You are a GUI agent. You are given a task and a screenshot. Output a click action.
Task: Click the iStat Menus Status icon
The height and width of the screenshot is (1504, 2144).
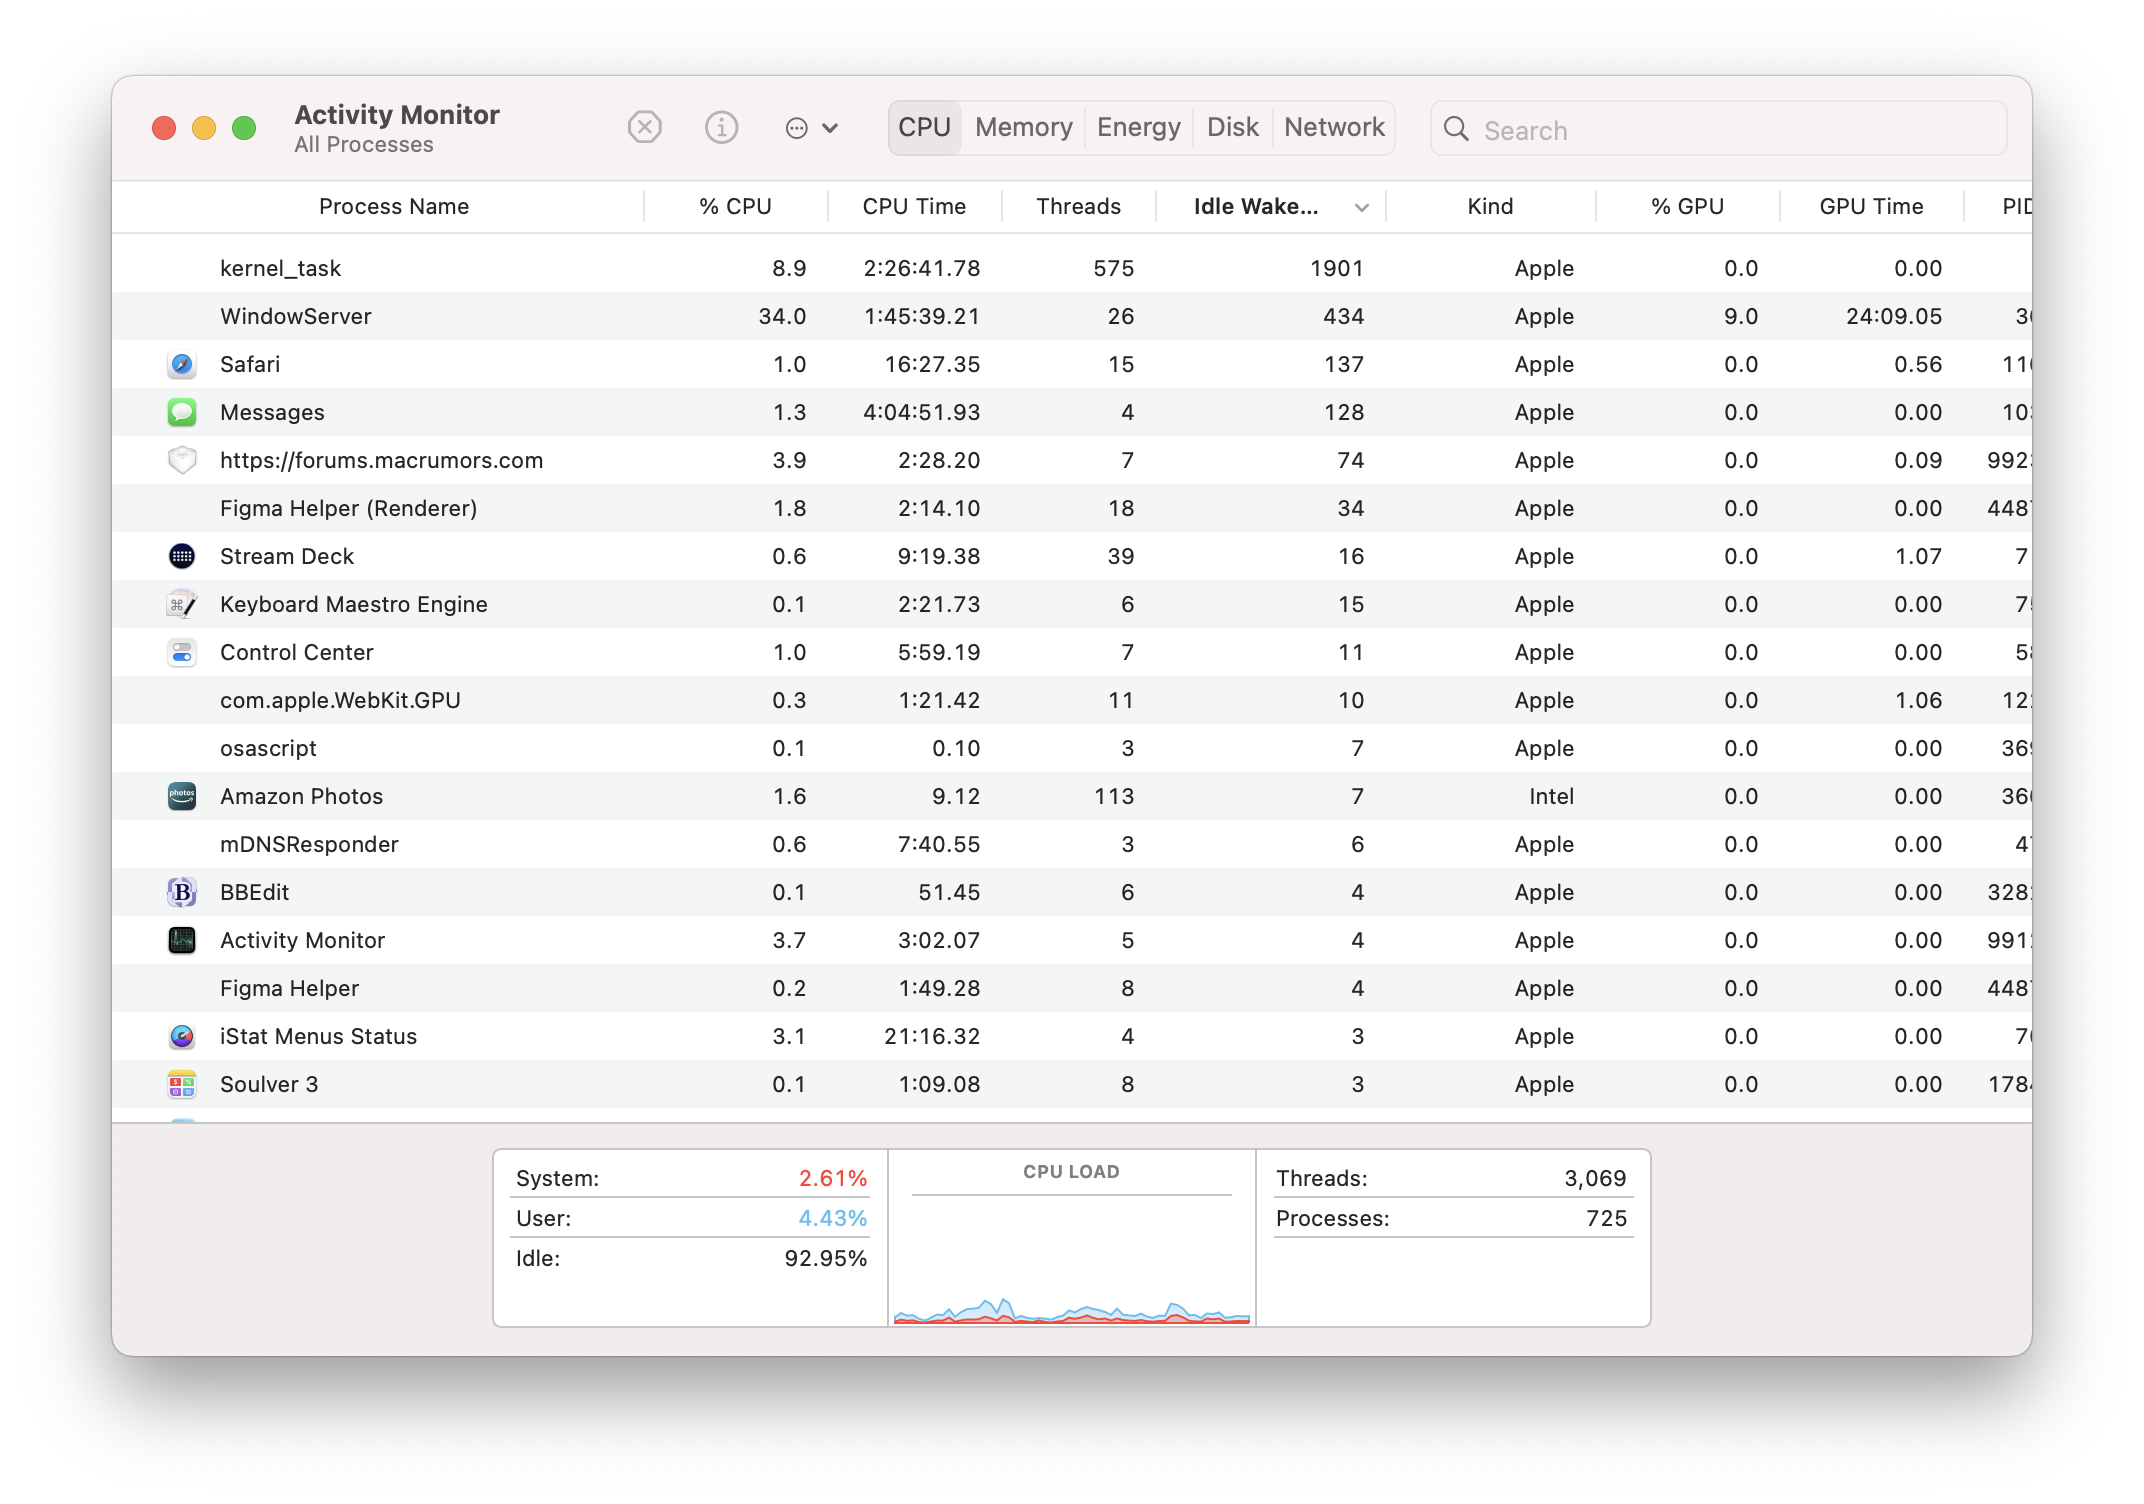pyautogui.click(x=182, y=1036)
